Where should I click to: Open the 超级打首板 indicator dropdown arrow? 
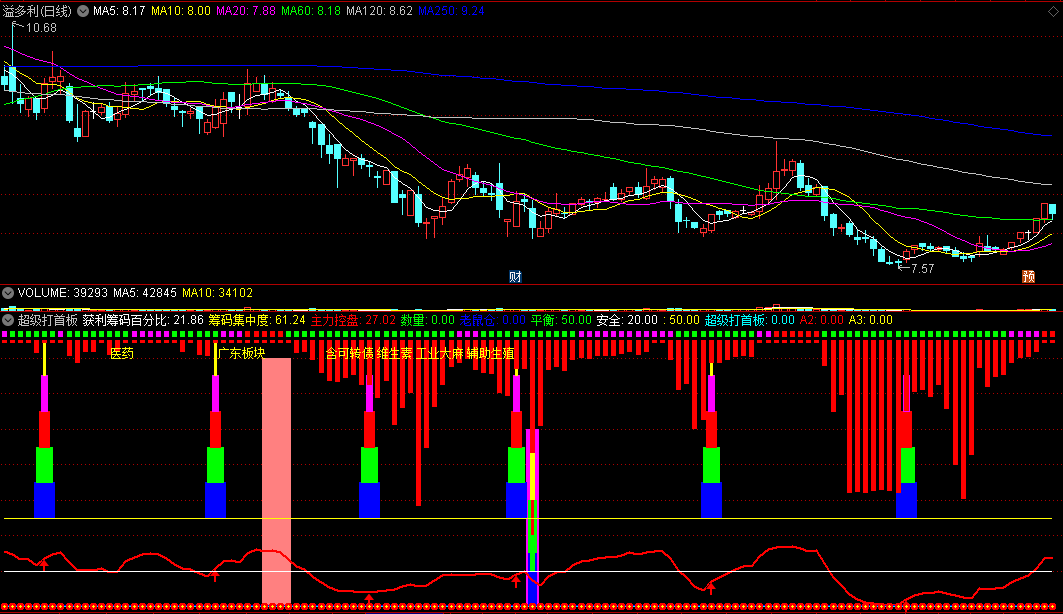pyautogui.click(x=8, y=320)
